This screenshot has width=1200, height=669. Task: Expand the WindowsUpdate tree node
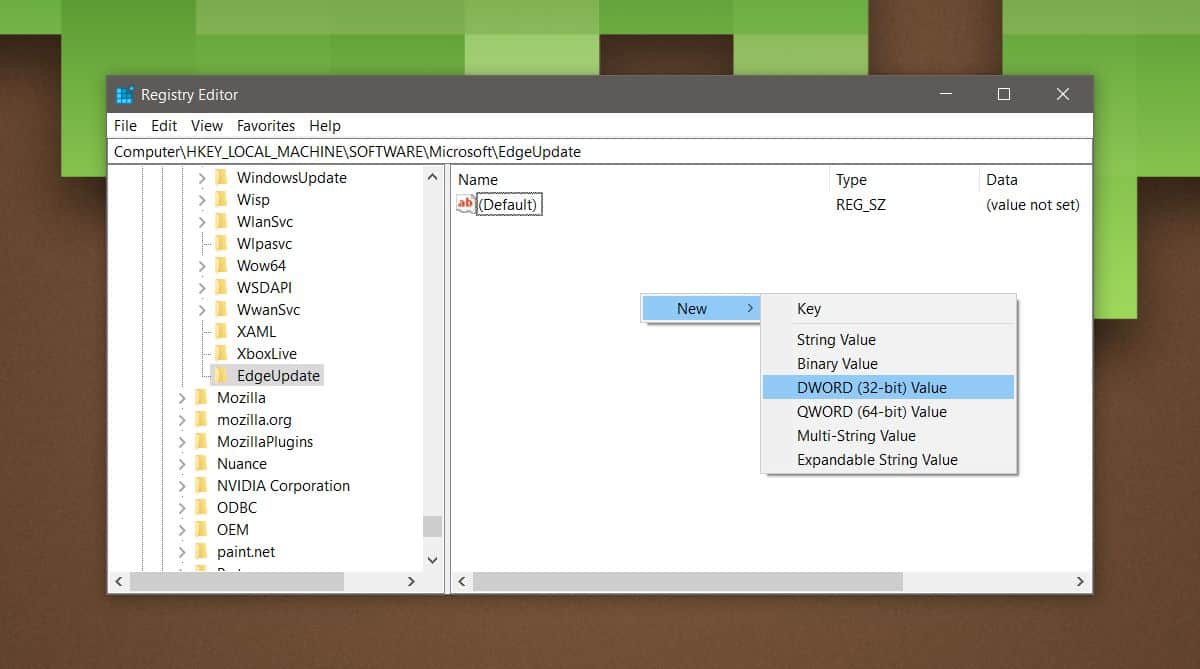[201, 178]
